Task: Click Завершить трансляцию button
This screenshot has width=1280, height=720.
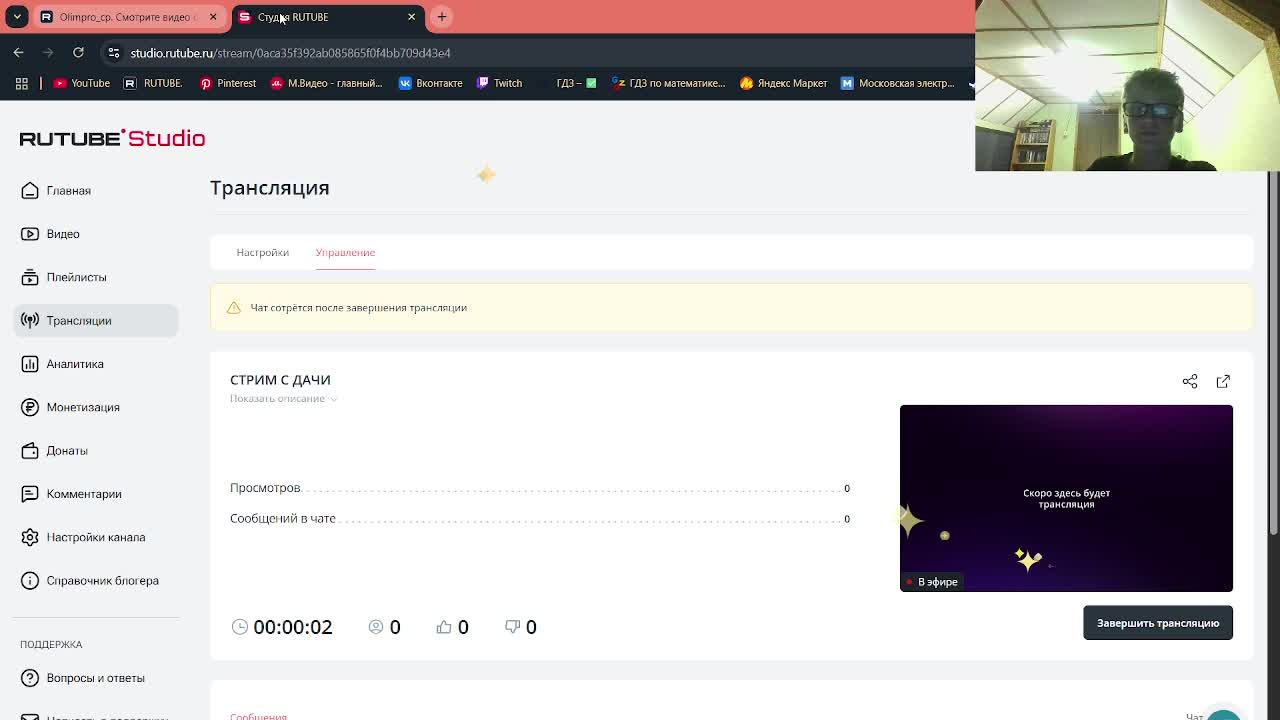Action: pyautogui.click(x=1158, y=623)
